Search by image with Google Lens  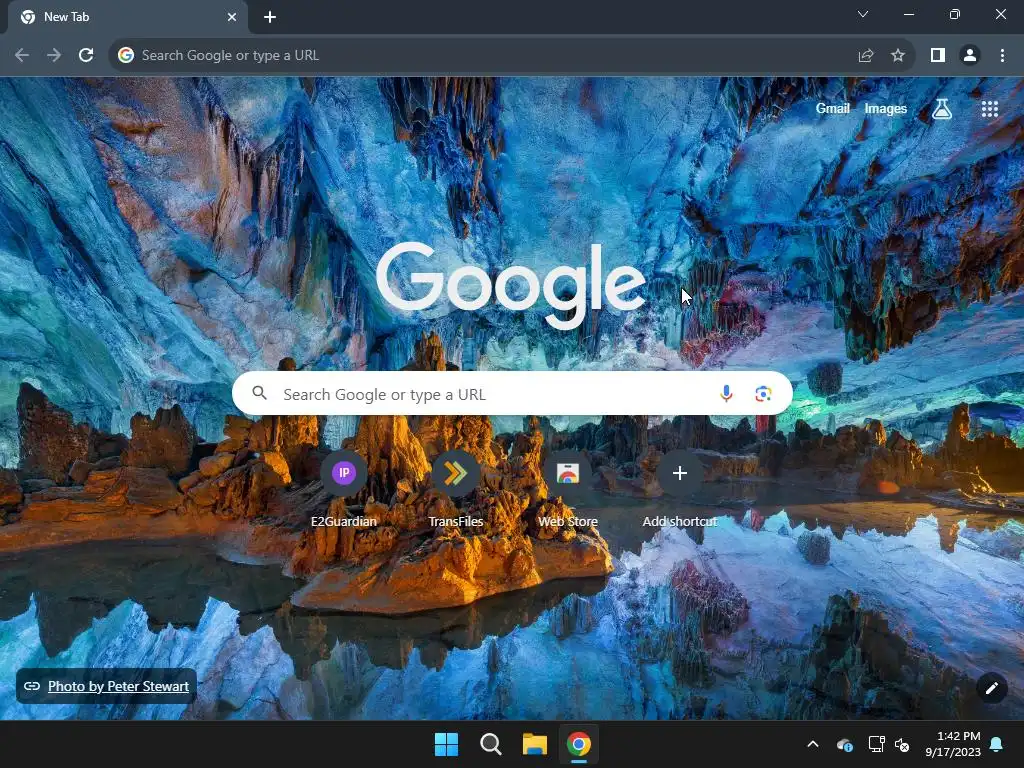pyautogui.click(x=763, y=394)
